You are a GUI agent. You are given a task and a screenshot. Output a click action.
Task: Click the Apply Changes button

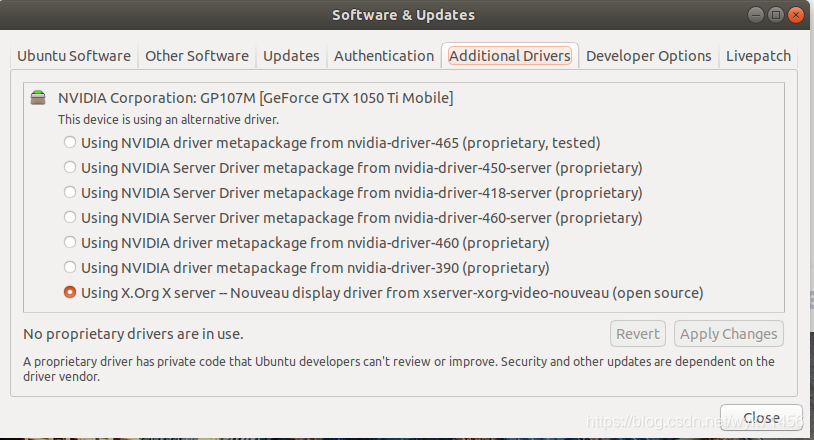[x=728, y=334]
